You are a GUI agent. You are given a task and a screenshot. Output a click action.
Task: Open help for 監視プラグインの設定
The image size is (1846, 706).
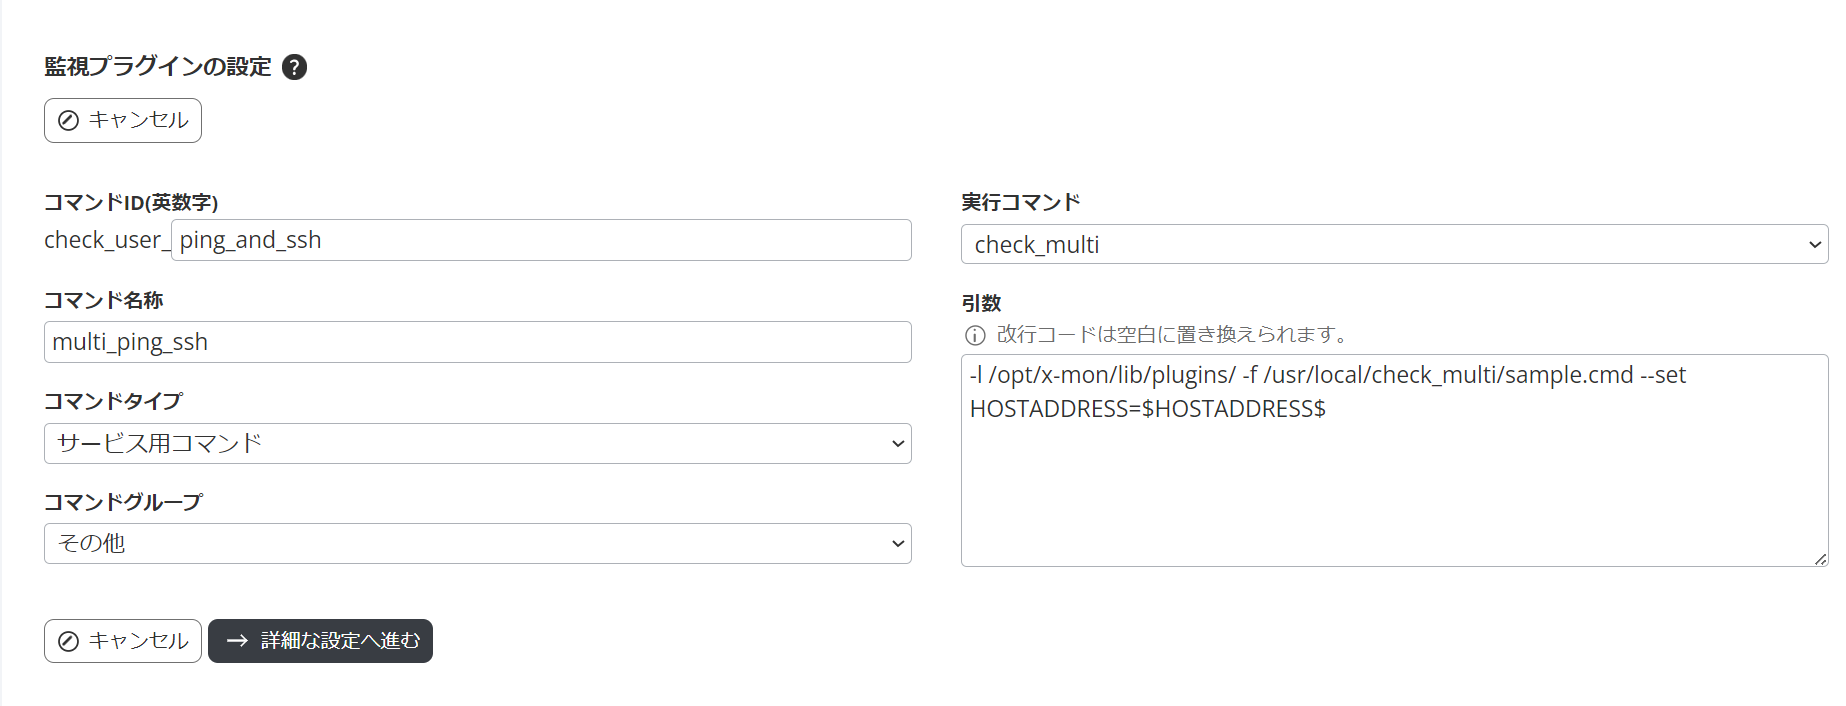(294, 67)
